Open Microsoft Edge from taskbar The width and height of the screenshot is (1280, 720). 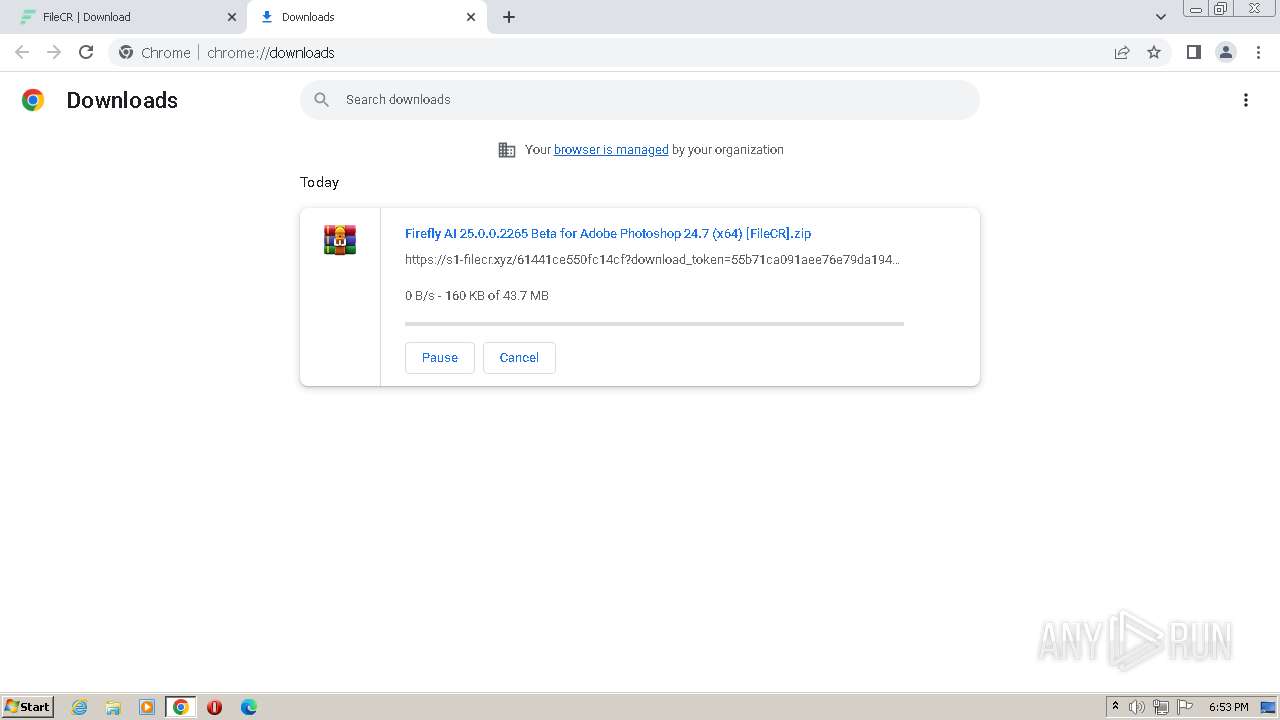click(x=249, y=707)
